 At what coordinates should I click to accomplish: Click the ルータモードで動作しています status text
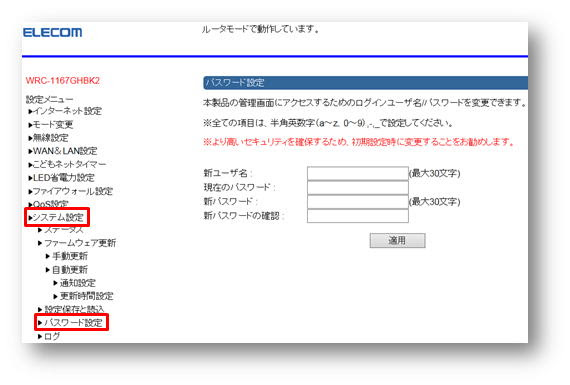click(x=260, y=29)
